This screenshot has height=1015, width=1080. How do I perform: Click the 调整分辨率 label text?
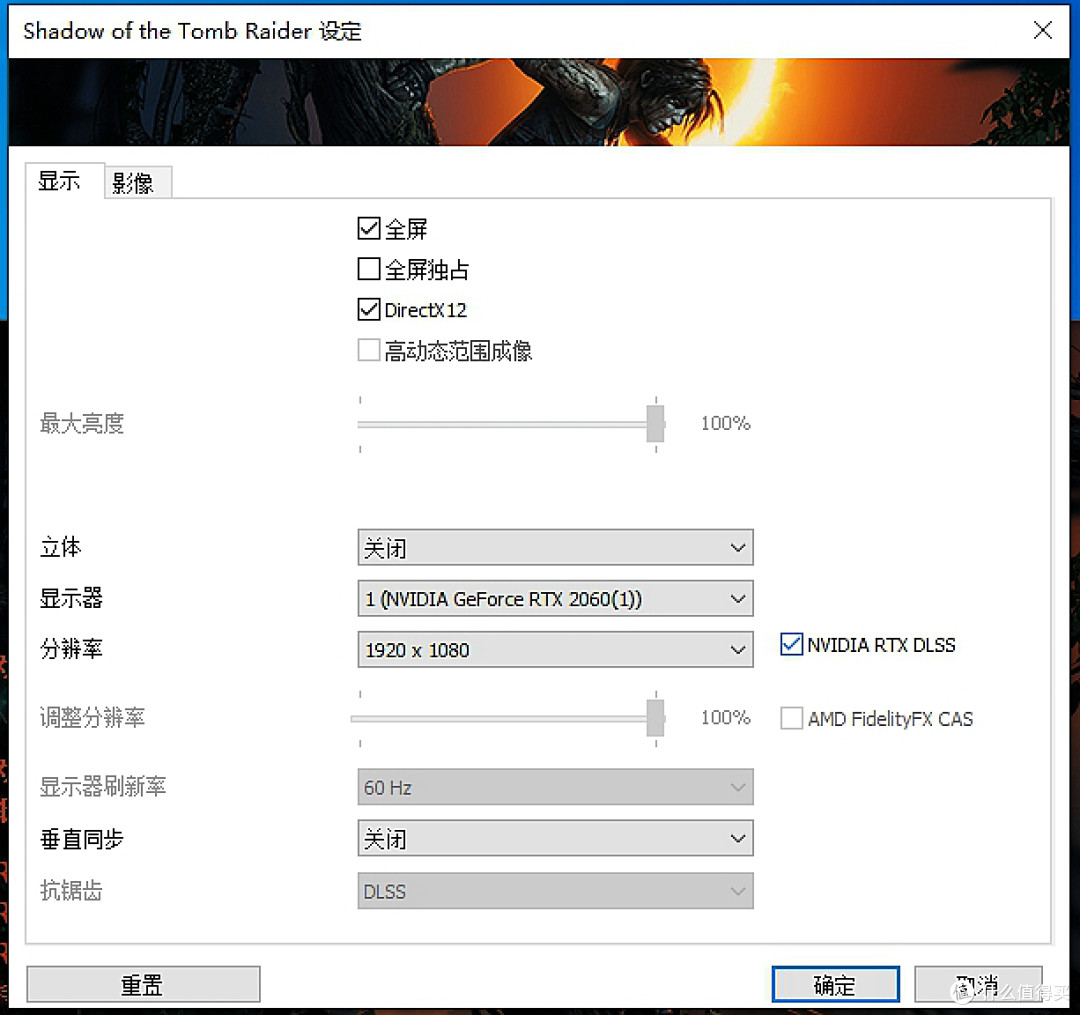(x=92, y=718)
